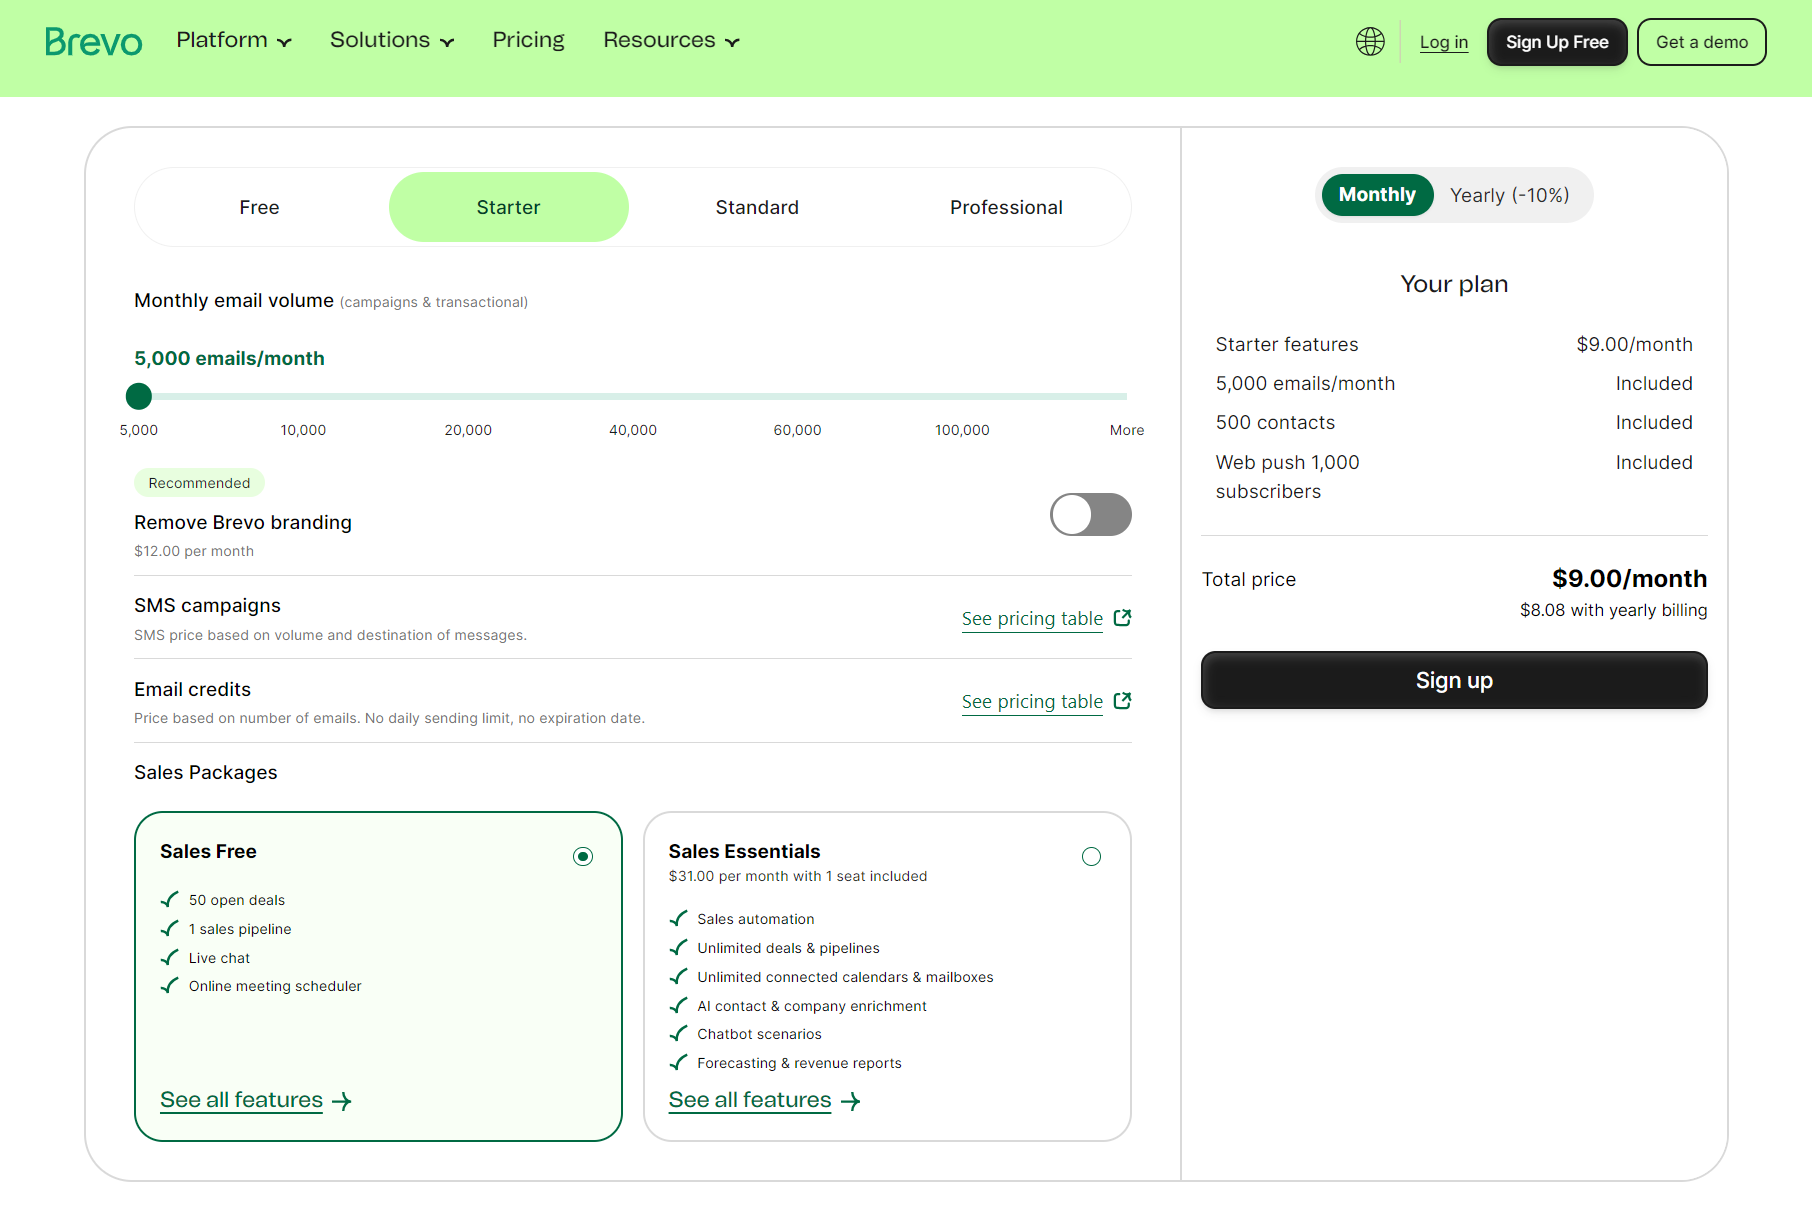Select the Starter plan tab

(x=508, y=207)
